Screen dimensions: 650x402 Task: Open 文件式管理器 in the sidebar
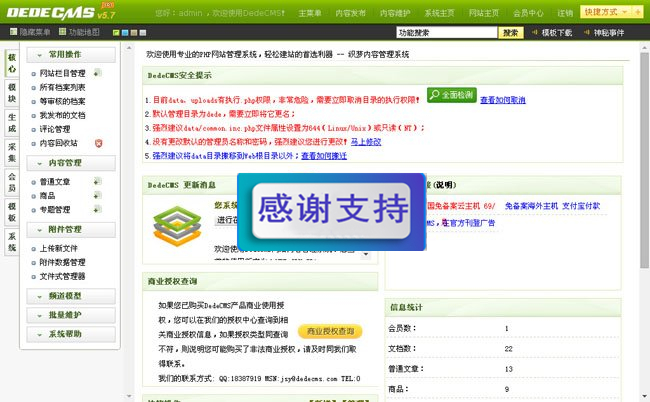pyautogui.click(x=62, y=276)
